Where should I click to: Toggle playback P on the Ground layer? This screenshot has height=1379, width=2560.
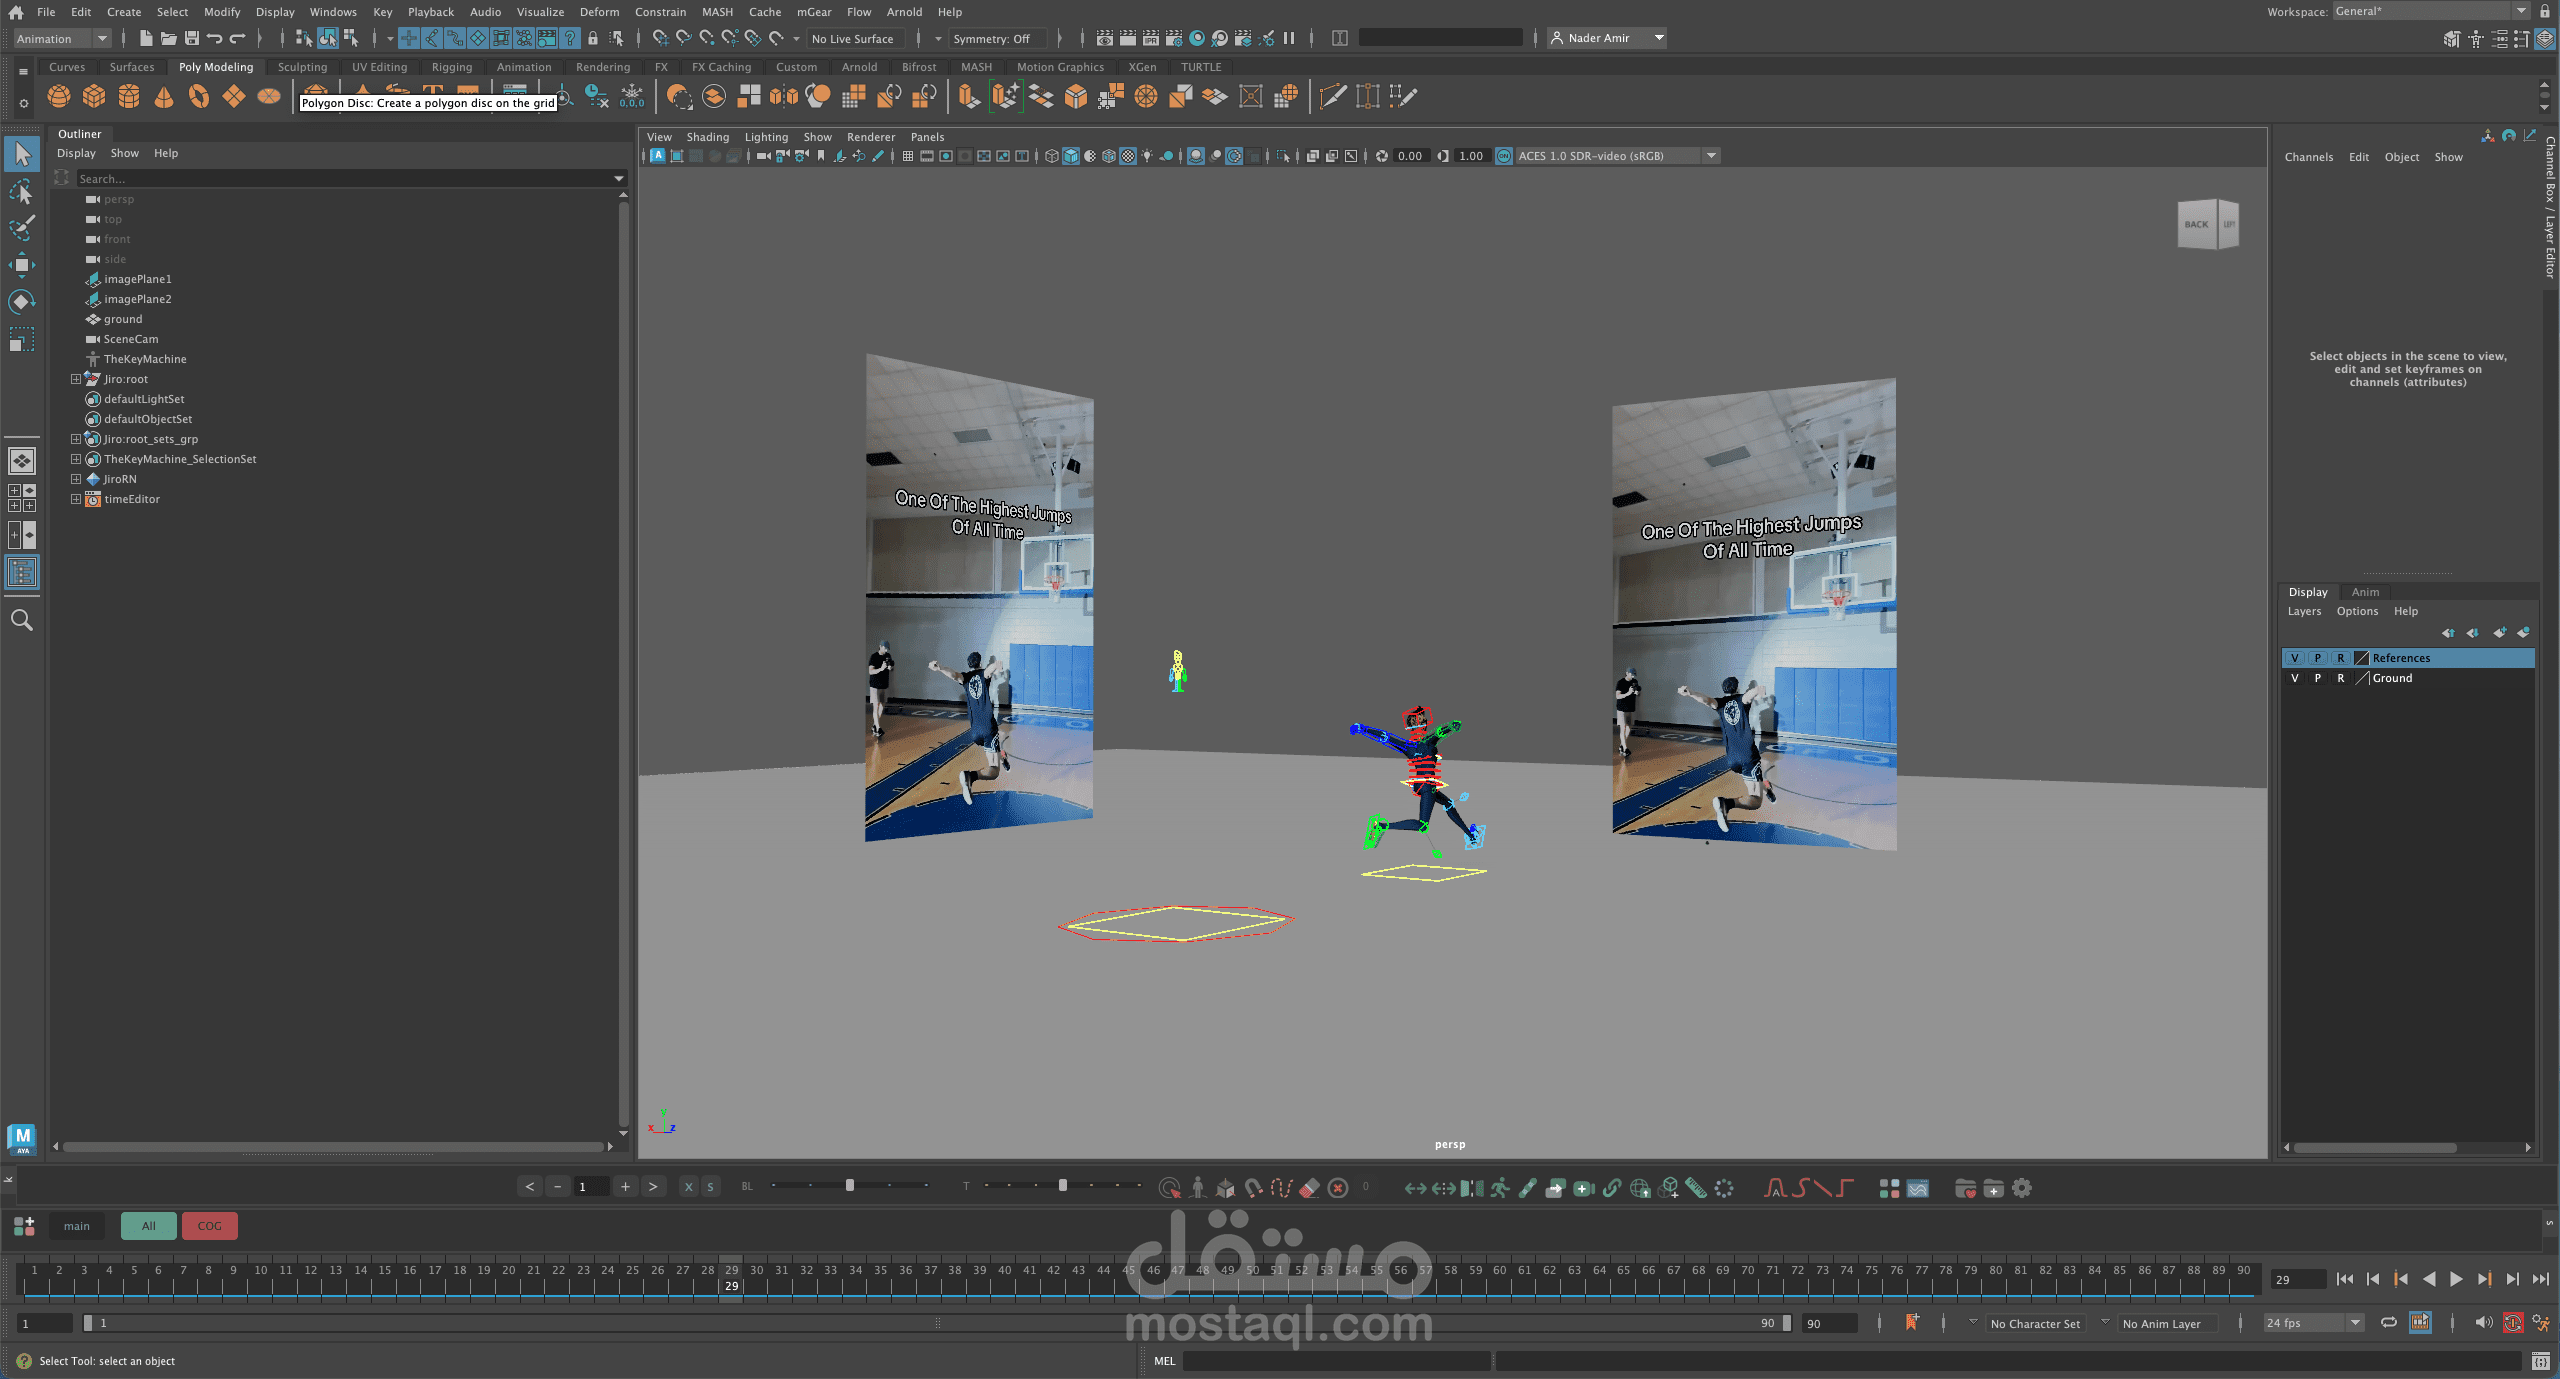pos(2318,678)
